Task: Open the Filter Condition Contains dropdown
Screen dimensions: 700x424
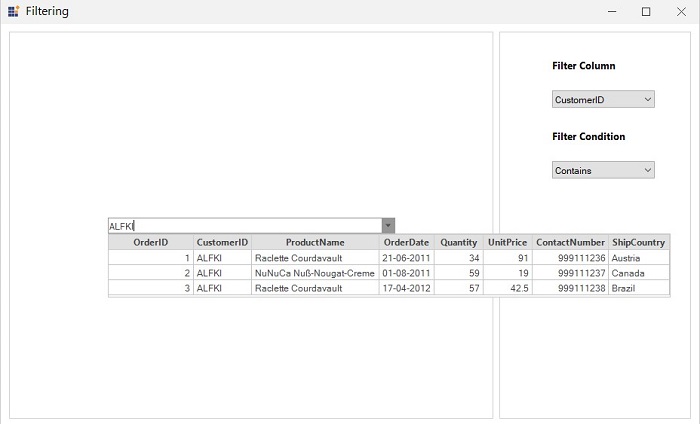Action: 603,170
